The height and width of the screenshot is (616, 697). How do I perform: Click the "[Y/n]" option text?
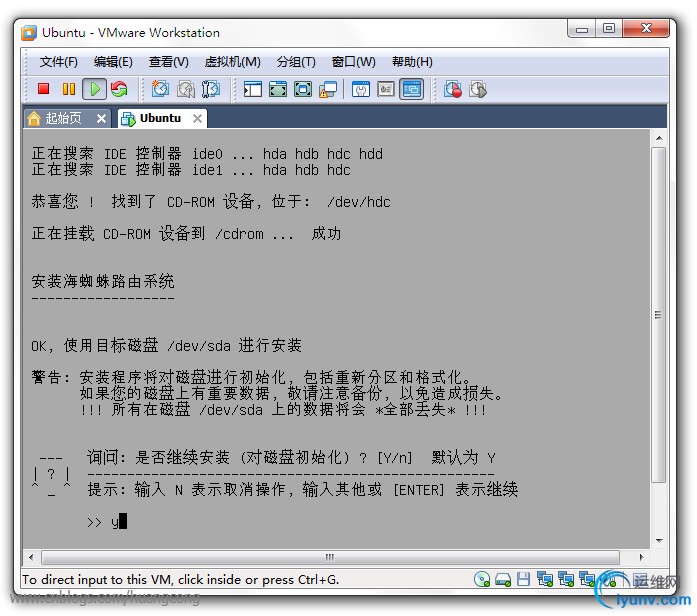(x=394, y=458)
